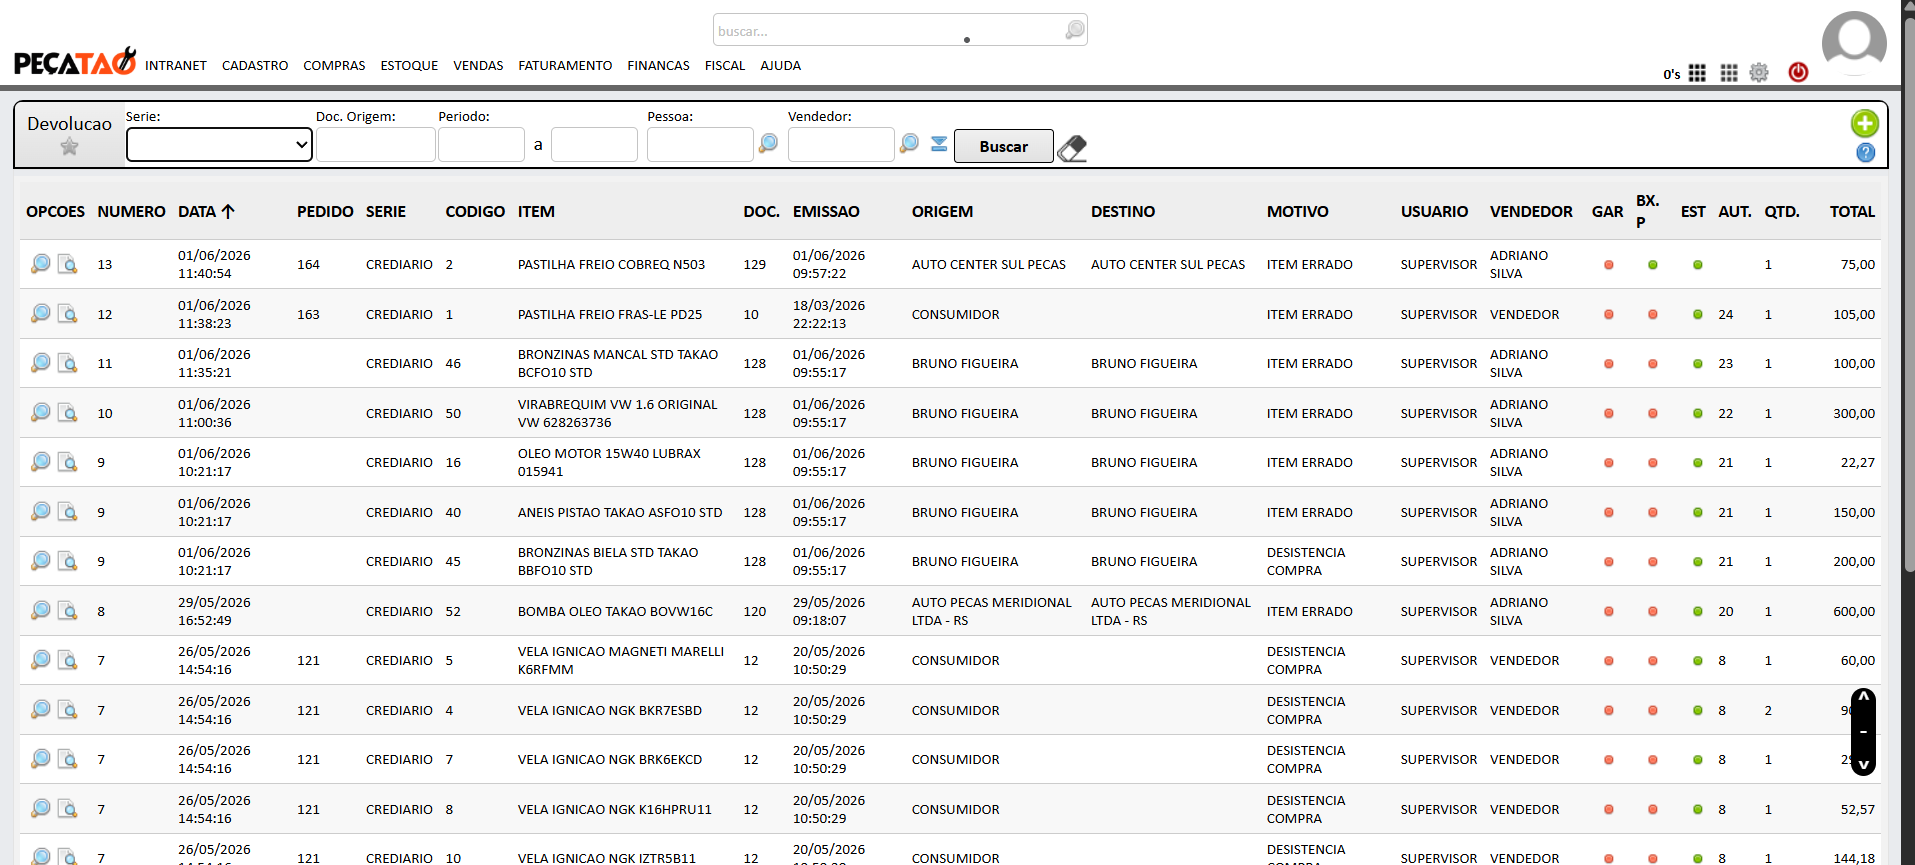Open document preview for VELA NGK K16HPRU11 row
Image resolution: width=1915 pixels, height=865 pixels.
(67, 809)
